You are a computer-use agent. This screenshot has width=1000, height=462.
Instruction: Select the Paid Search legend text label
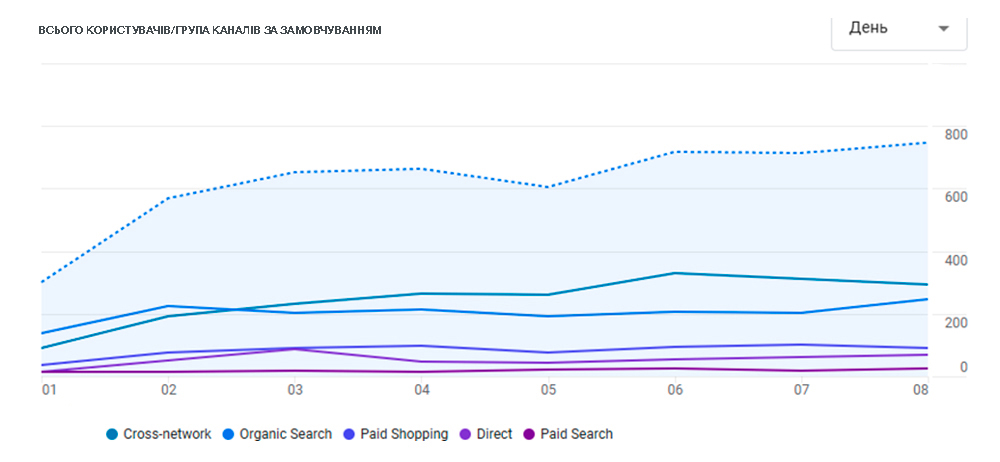tap(577, 435)
